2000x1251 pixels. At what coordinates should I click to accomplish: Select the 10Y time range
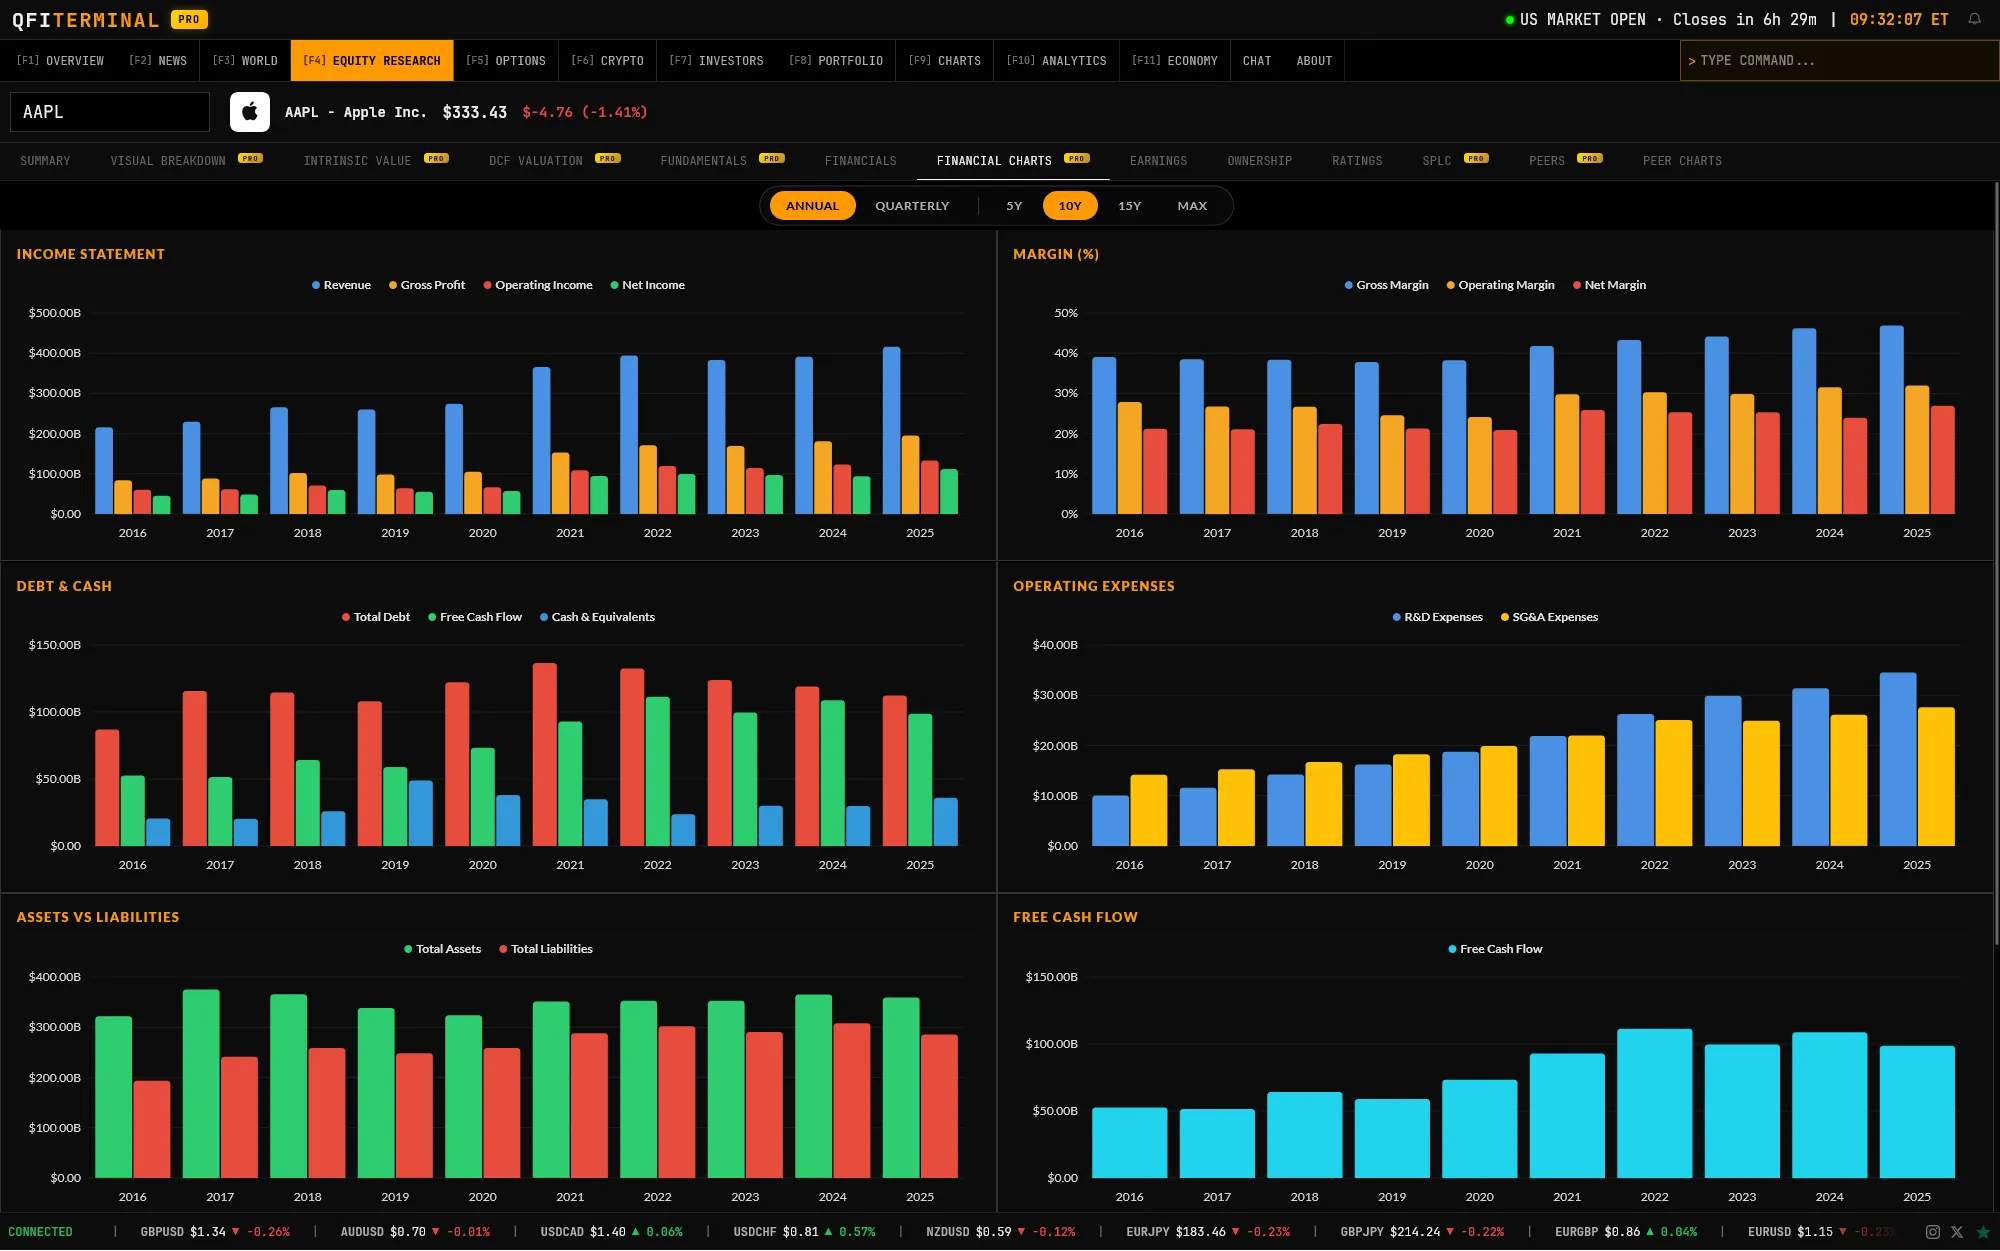(1070, 206)
